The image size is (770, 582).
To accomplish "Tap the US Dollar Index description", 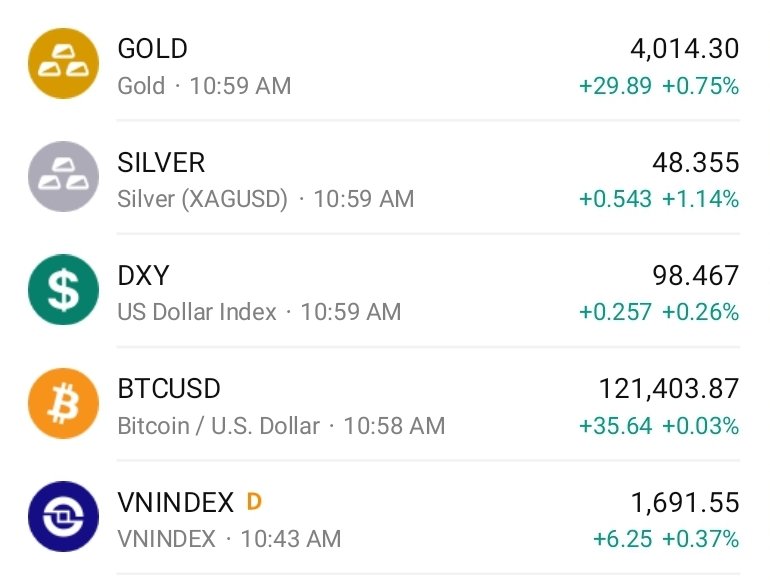I will tap(197, 312).
